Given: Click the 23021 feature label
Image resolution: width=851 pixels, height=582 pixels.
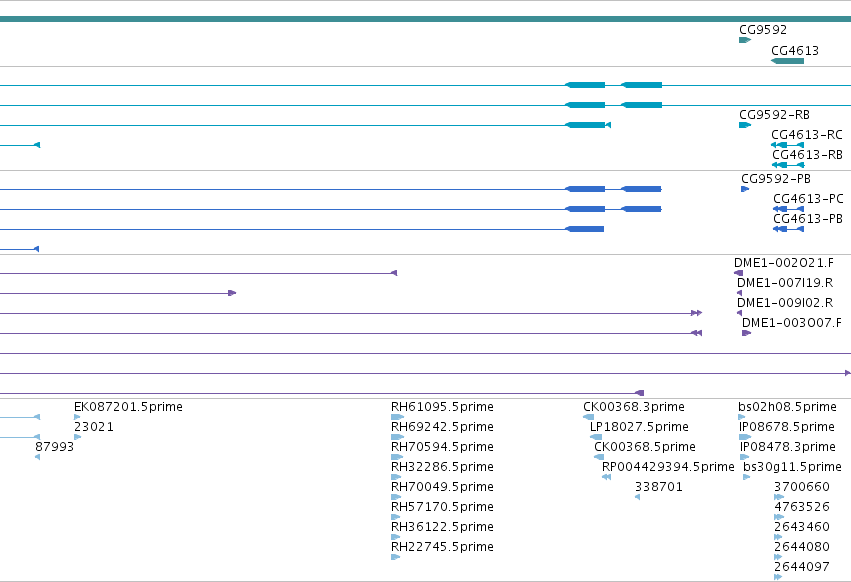Looking at the screenshot, I should [94, 427].
